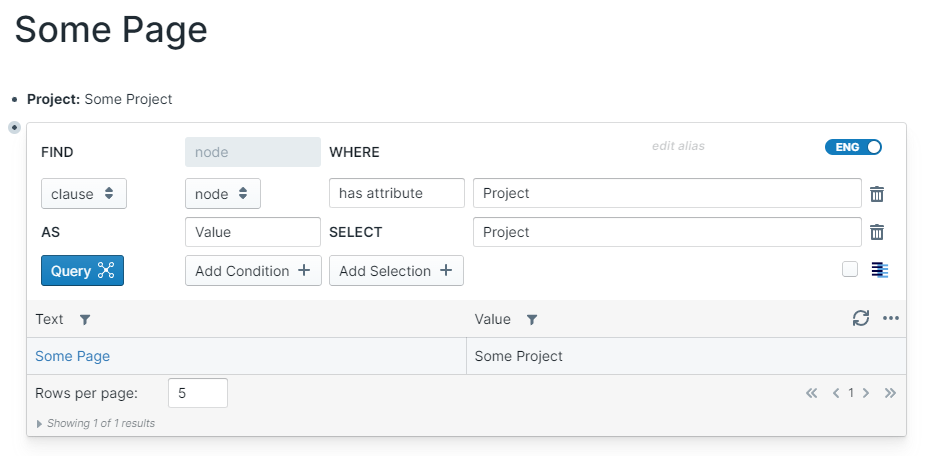The width and height of the screenshot is (930, 456).
Task: Go to the last results page
Action: [890, 393]
